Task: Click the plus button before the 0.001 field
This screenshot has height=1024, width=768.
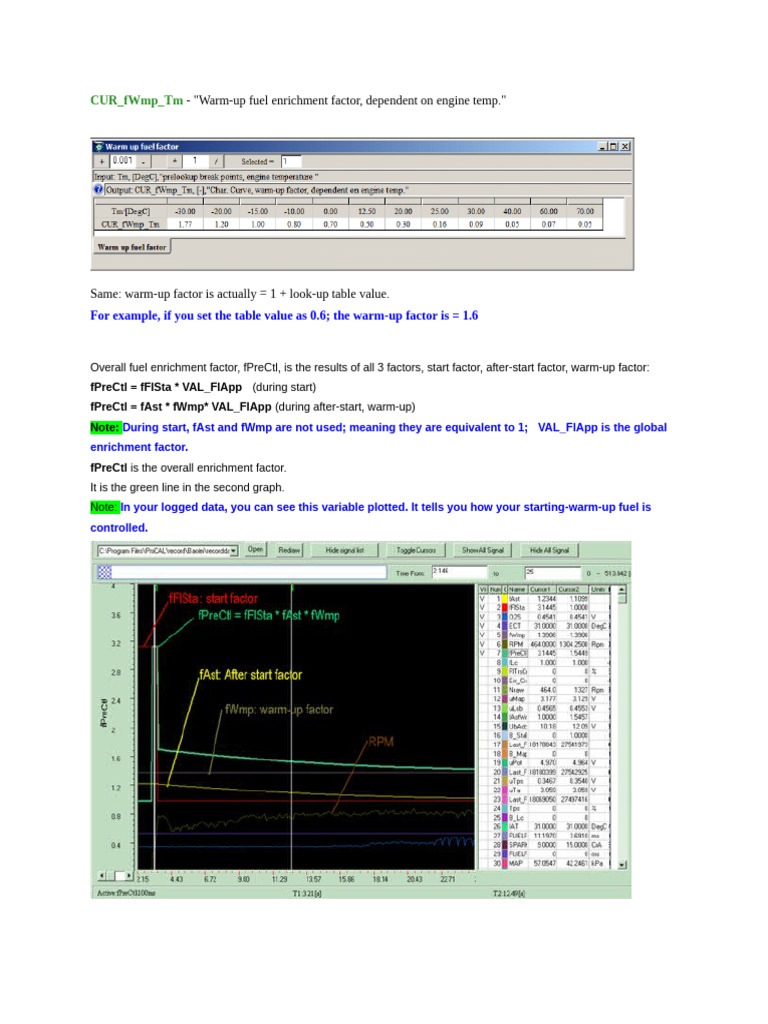Action: [x=101, y=161]
